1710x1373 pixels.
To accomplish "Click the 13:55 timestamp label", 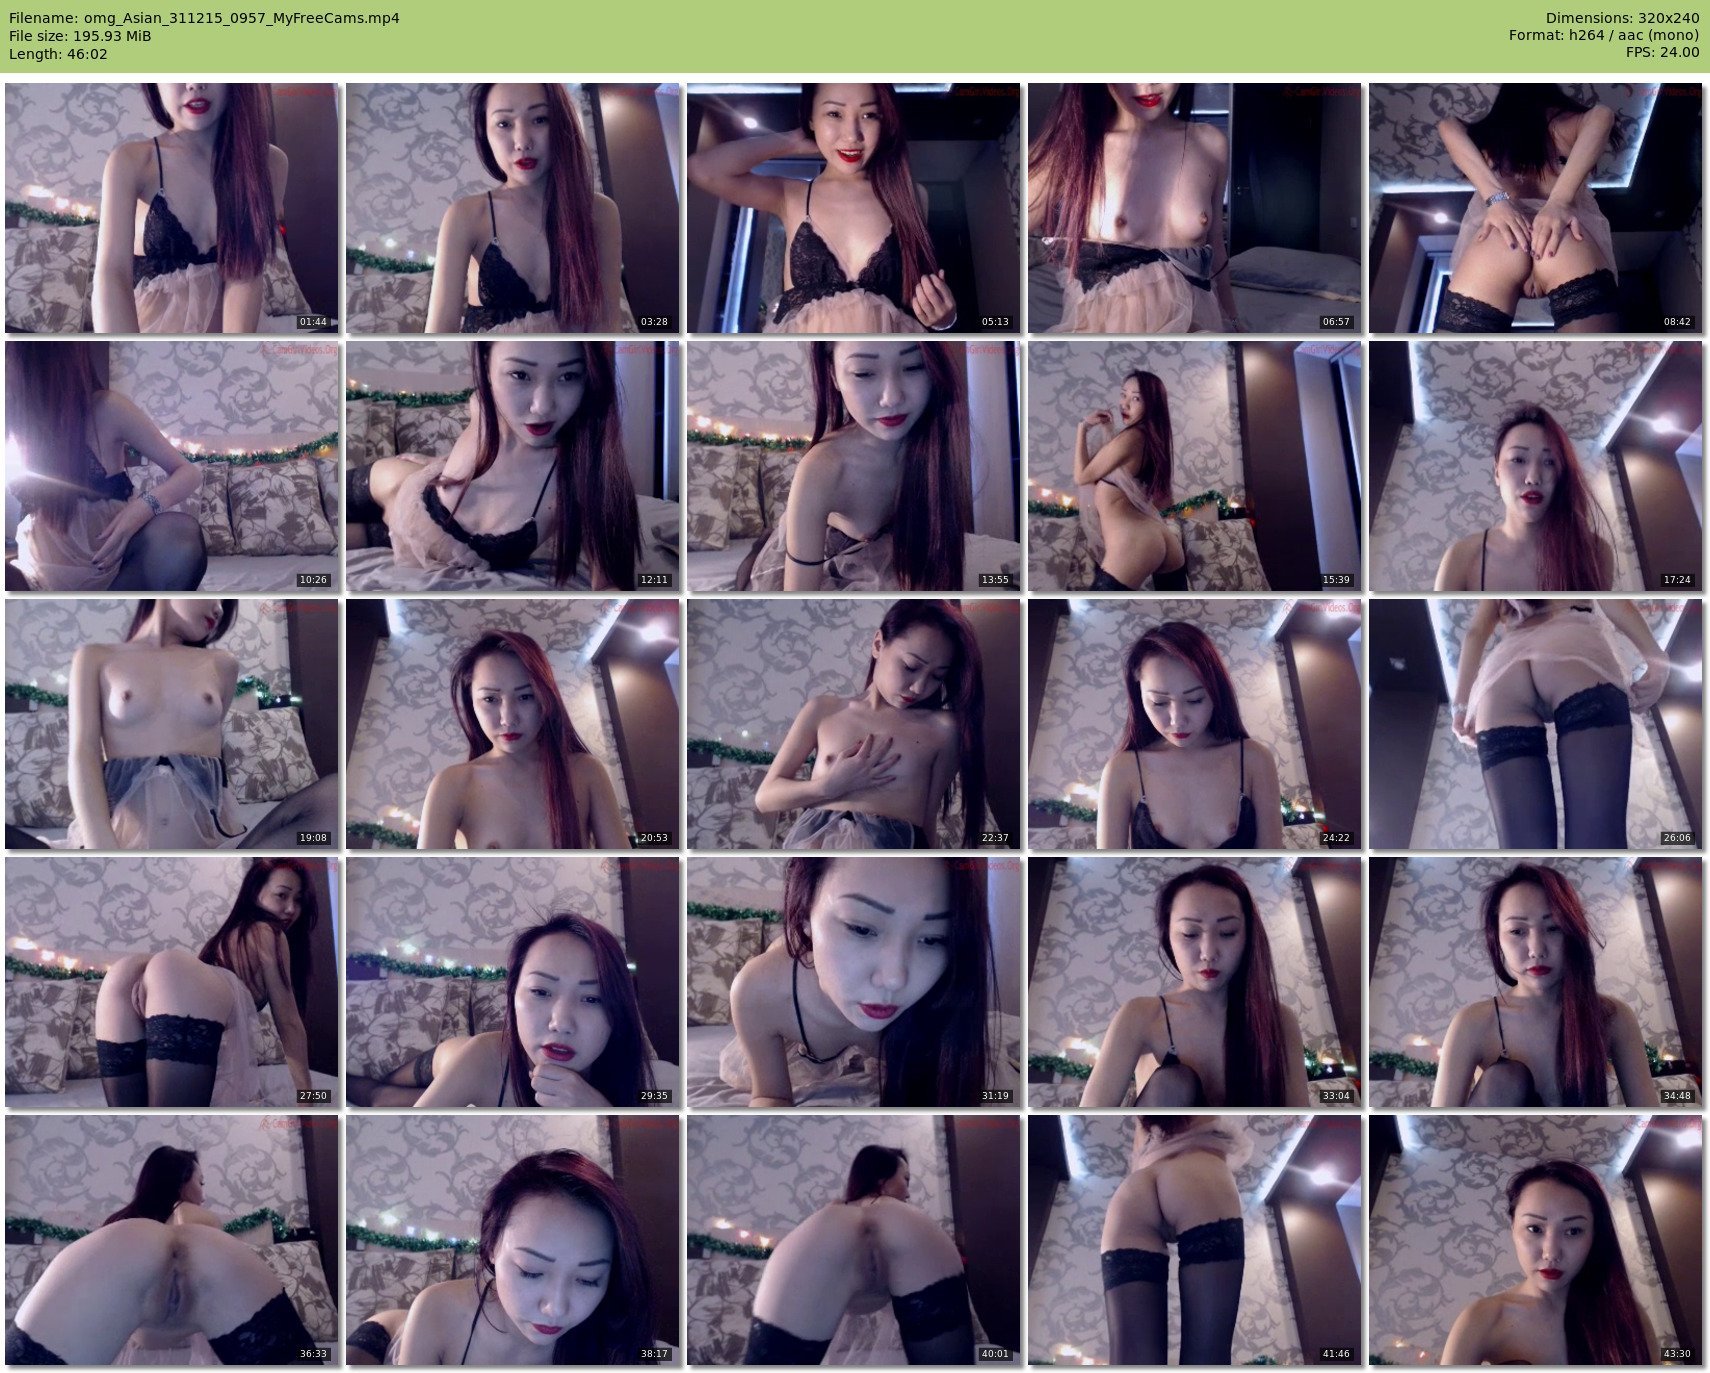I will coord(994,580).
